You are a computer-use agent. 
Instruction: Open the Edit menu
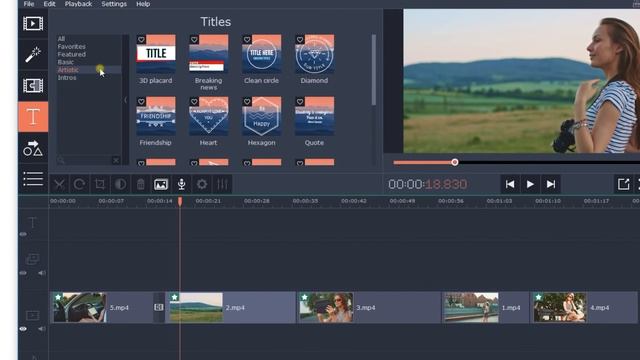(49, 4)
